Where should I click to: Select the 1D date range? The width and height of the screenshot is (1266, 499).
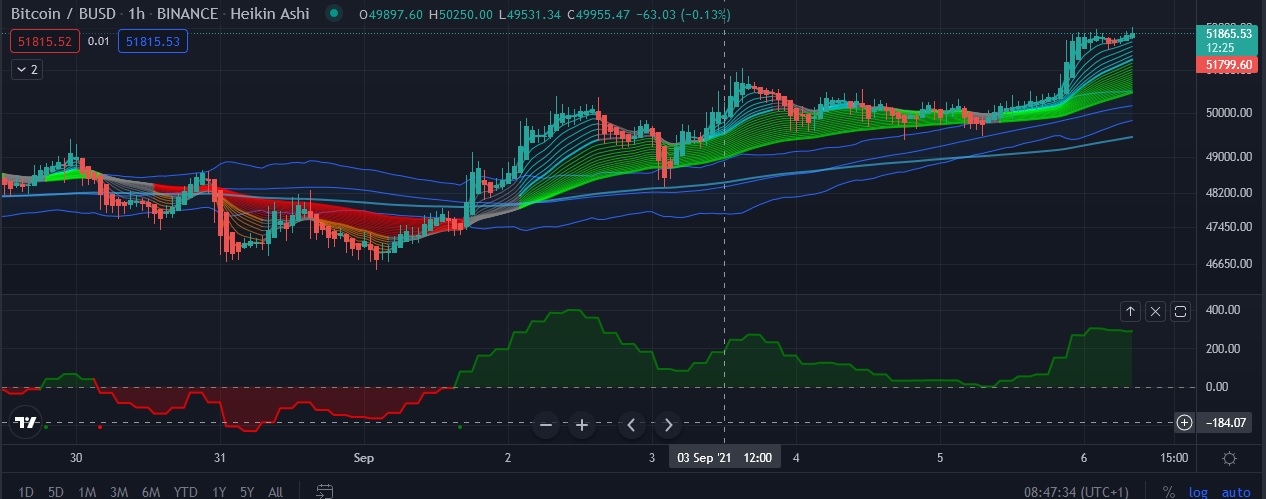point(27,491)
